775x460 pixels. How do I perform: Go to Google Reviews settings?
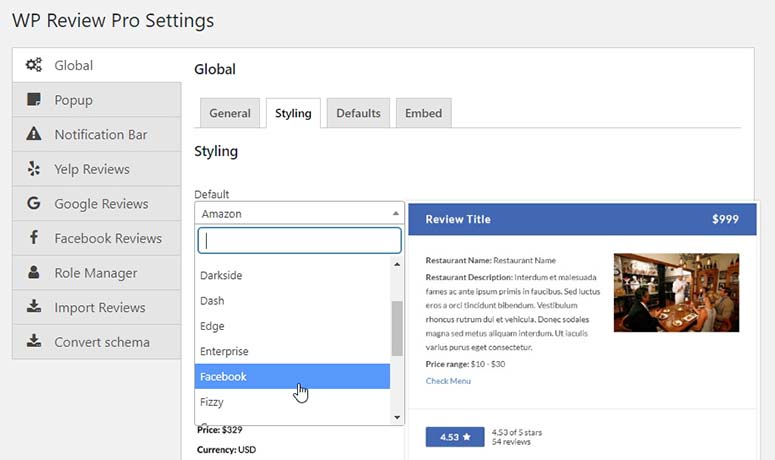click(x=97, y=204)
